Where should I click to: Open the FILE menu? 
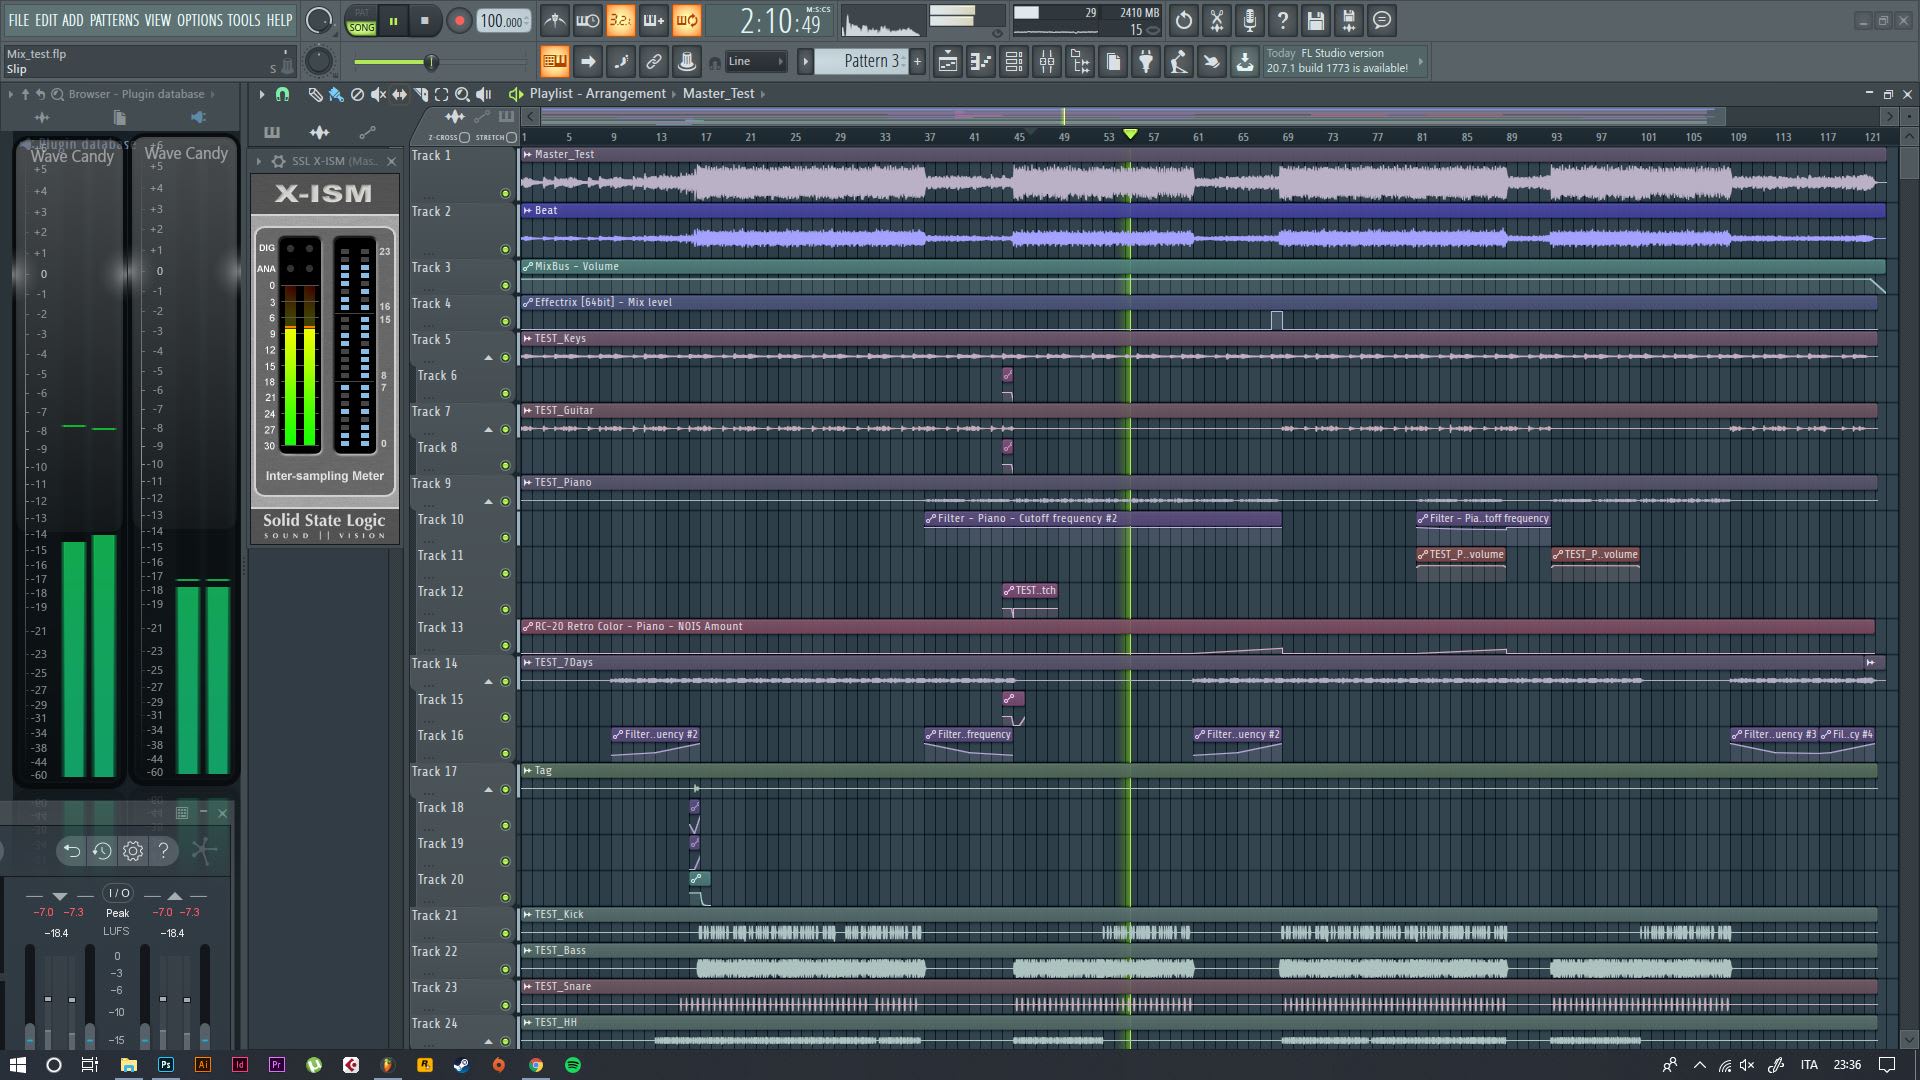(x=19, y=20)
